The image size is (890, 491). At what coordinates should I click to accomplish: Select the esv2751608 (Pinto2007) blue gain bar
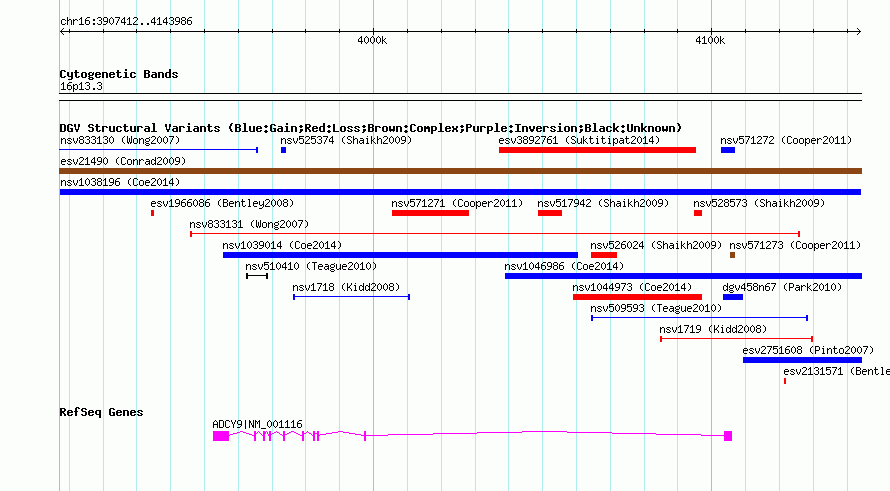click(802, 360)
